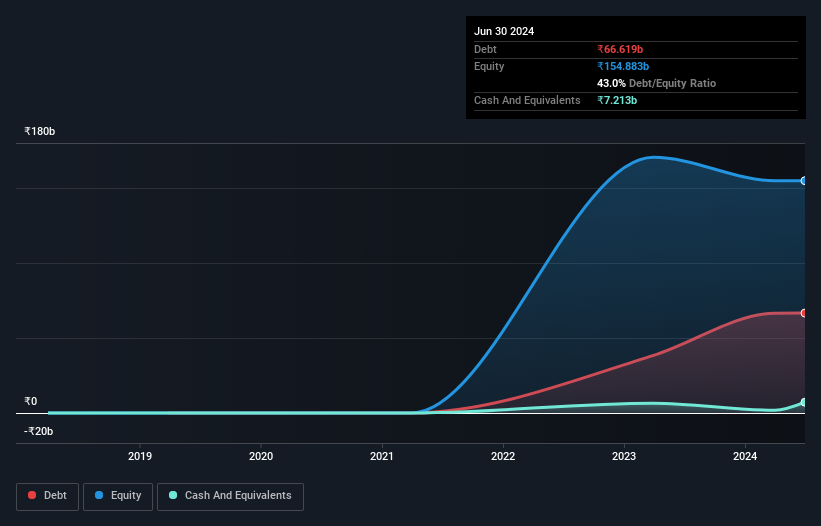Toggle Cash And Equivalents legend button
Image resolution: width=821 pixels, height=526 pixels.
click(x=230, y=496)
